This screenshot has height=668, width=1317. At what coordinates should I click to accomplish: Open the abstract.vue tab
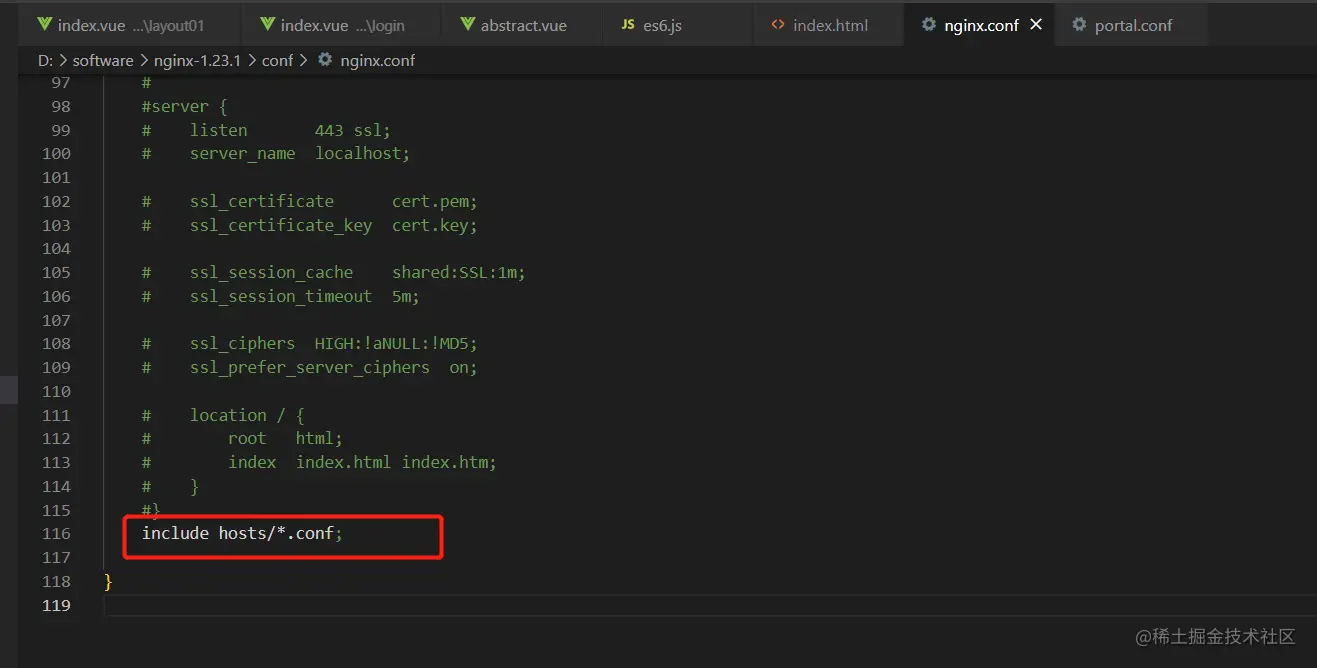coord(521,25)
